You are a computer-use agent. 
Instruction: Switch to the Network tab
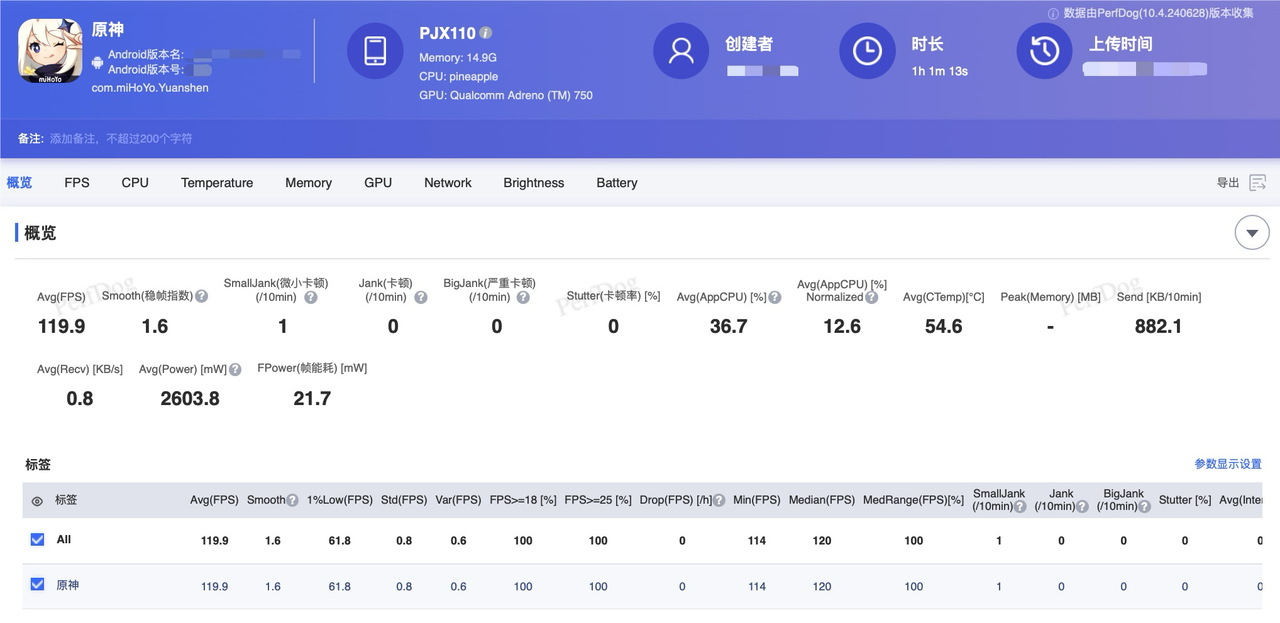pyautogui.click(x=448, y=182)
